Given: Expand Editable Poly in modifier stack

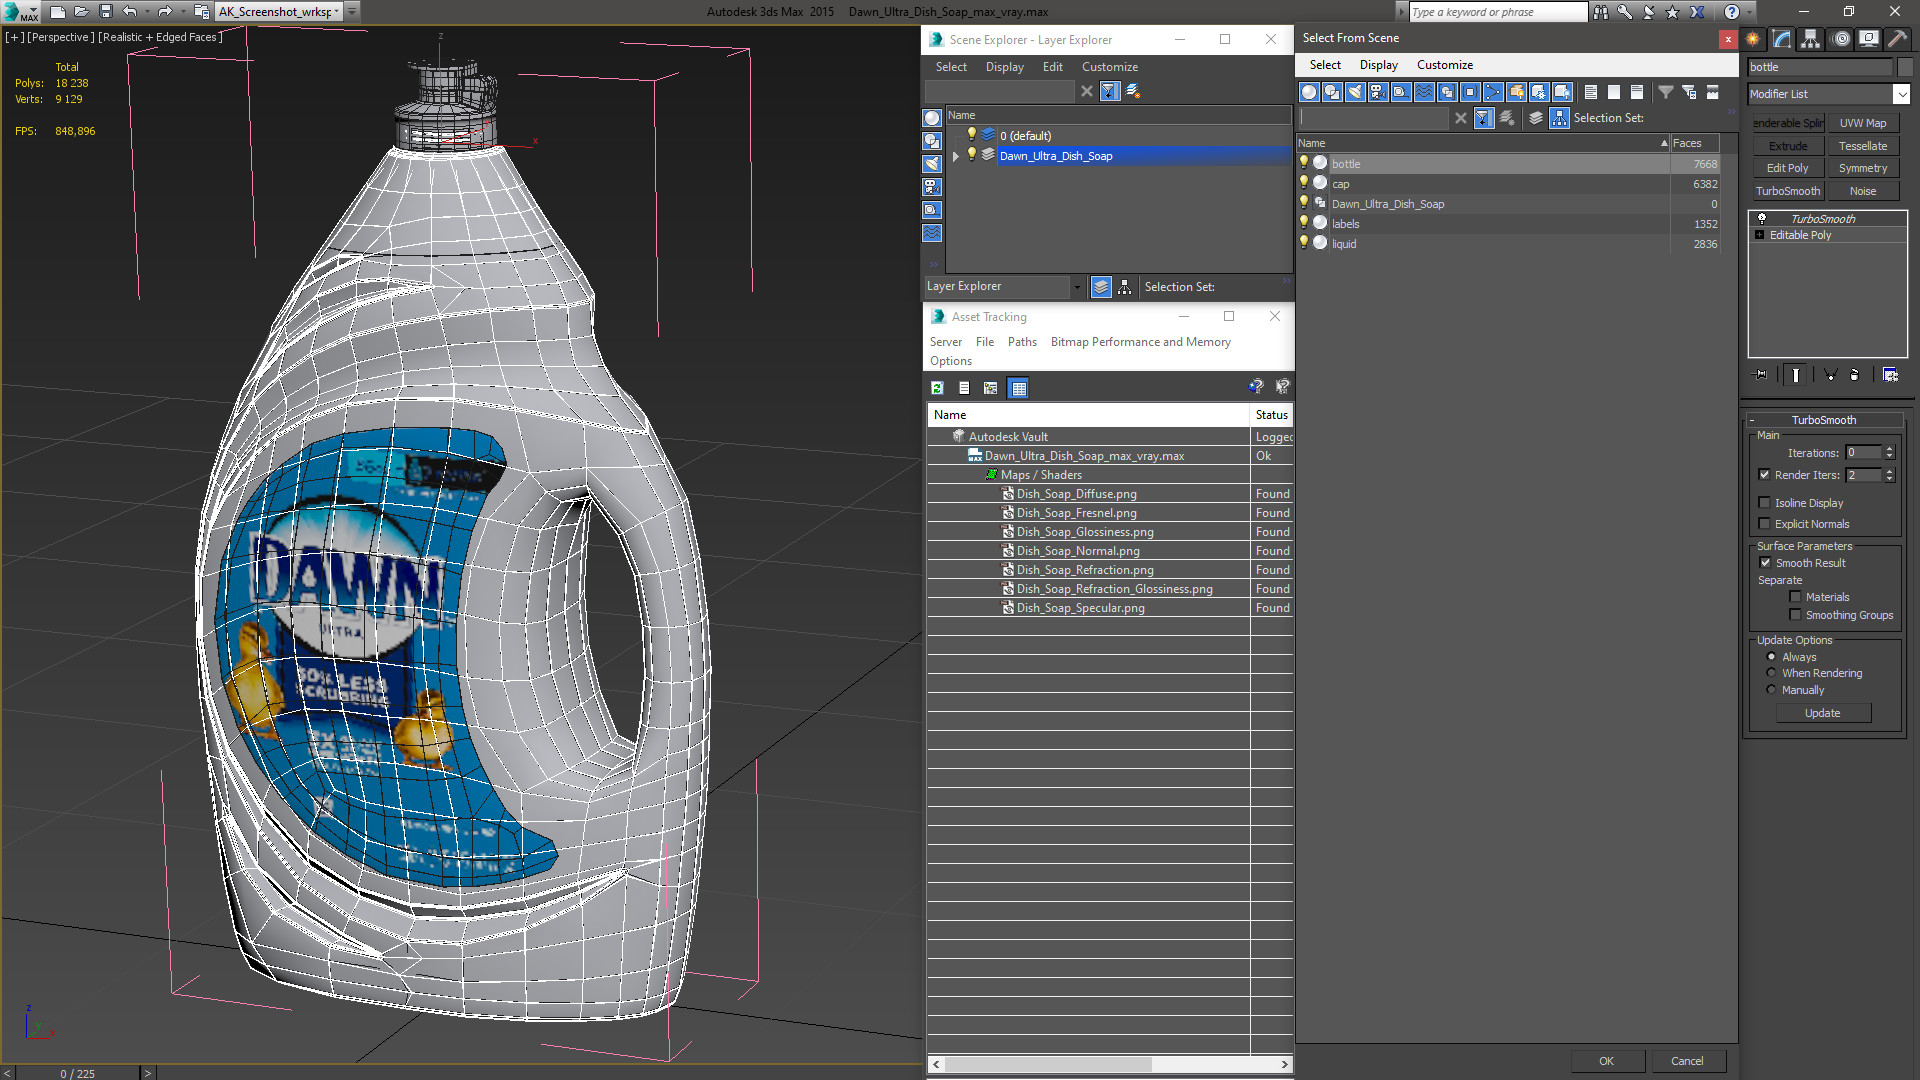Looking at the screenshot, I should pos(1760,235).
